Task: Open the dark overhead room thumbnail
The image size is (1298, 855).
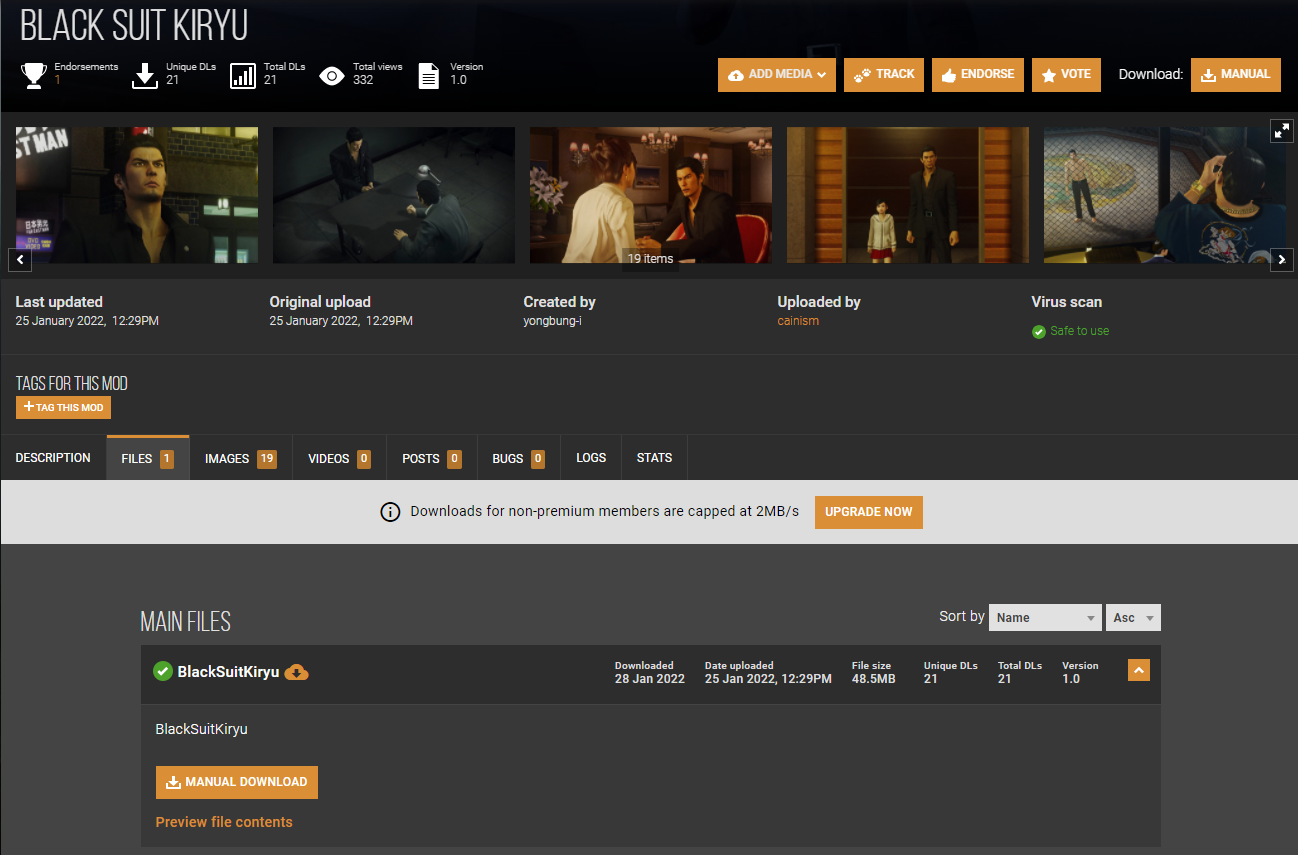Action: tap(394, 195)
